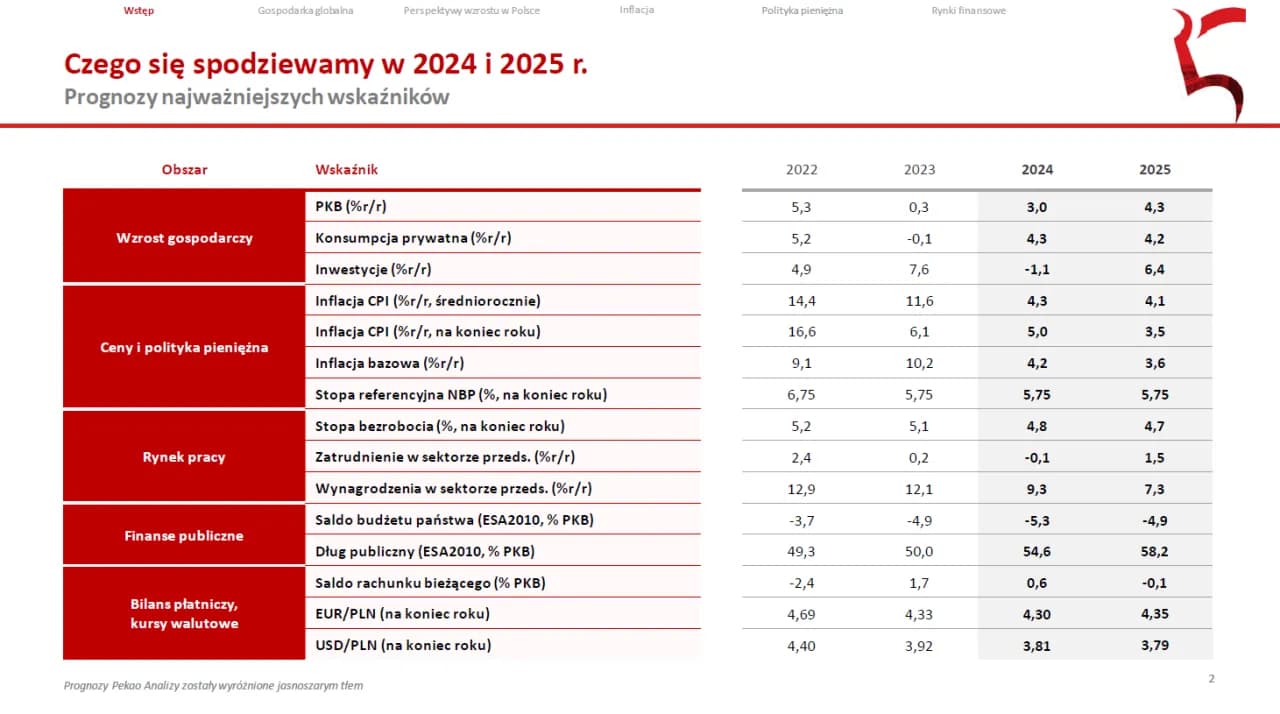Click the Bilans płatniczy, kursy walutowe cell
The width and height of the screenshot is (1280, 714).
click(184, 614)
